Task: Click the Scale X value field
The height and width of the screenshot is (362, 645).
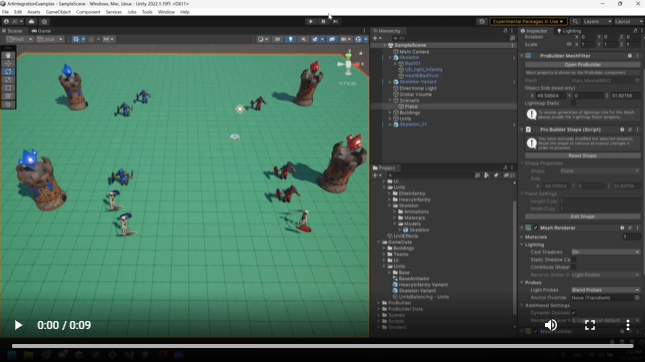Action: (x=588, y=44)
